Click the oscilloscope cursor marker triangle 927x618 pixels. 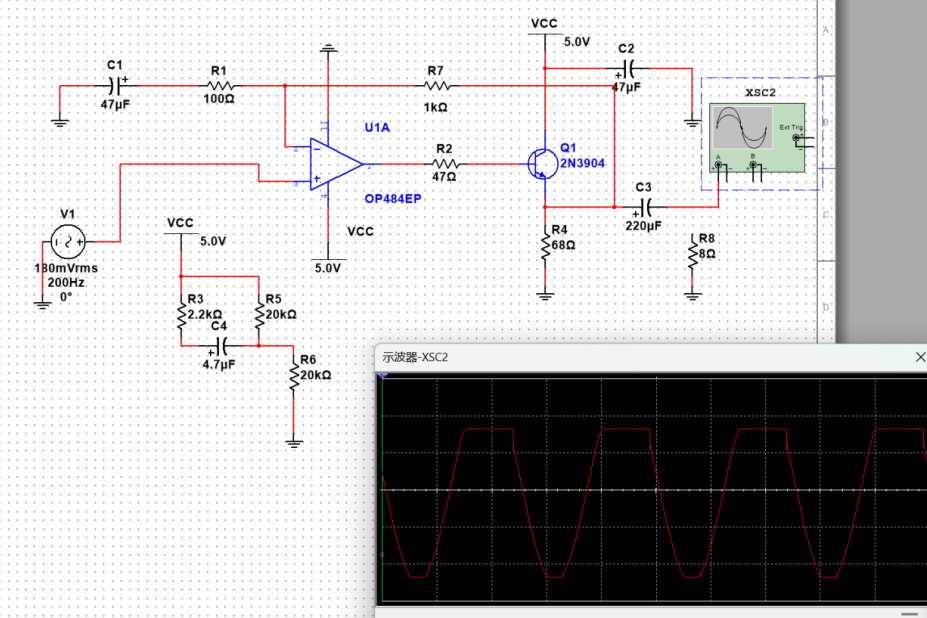383,376
